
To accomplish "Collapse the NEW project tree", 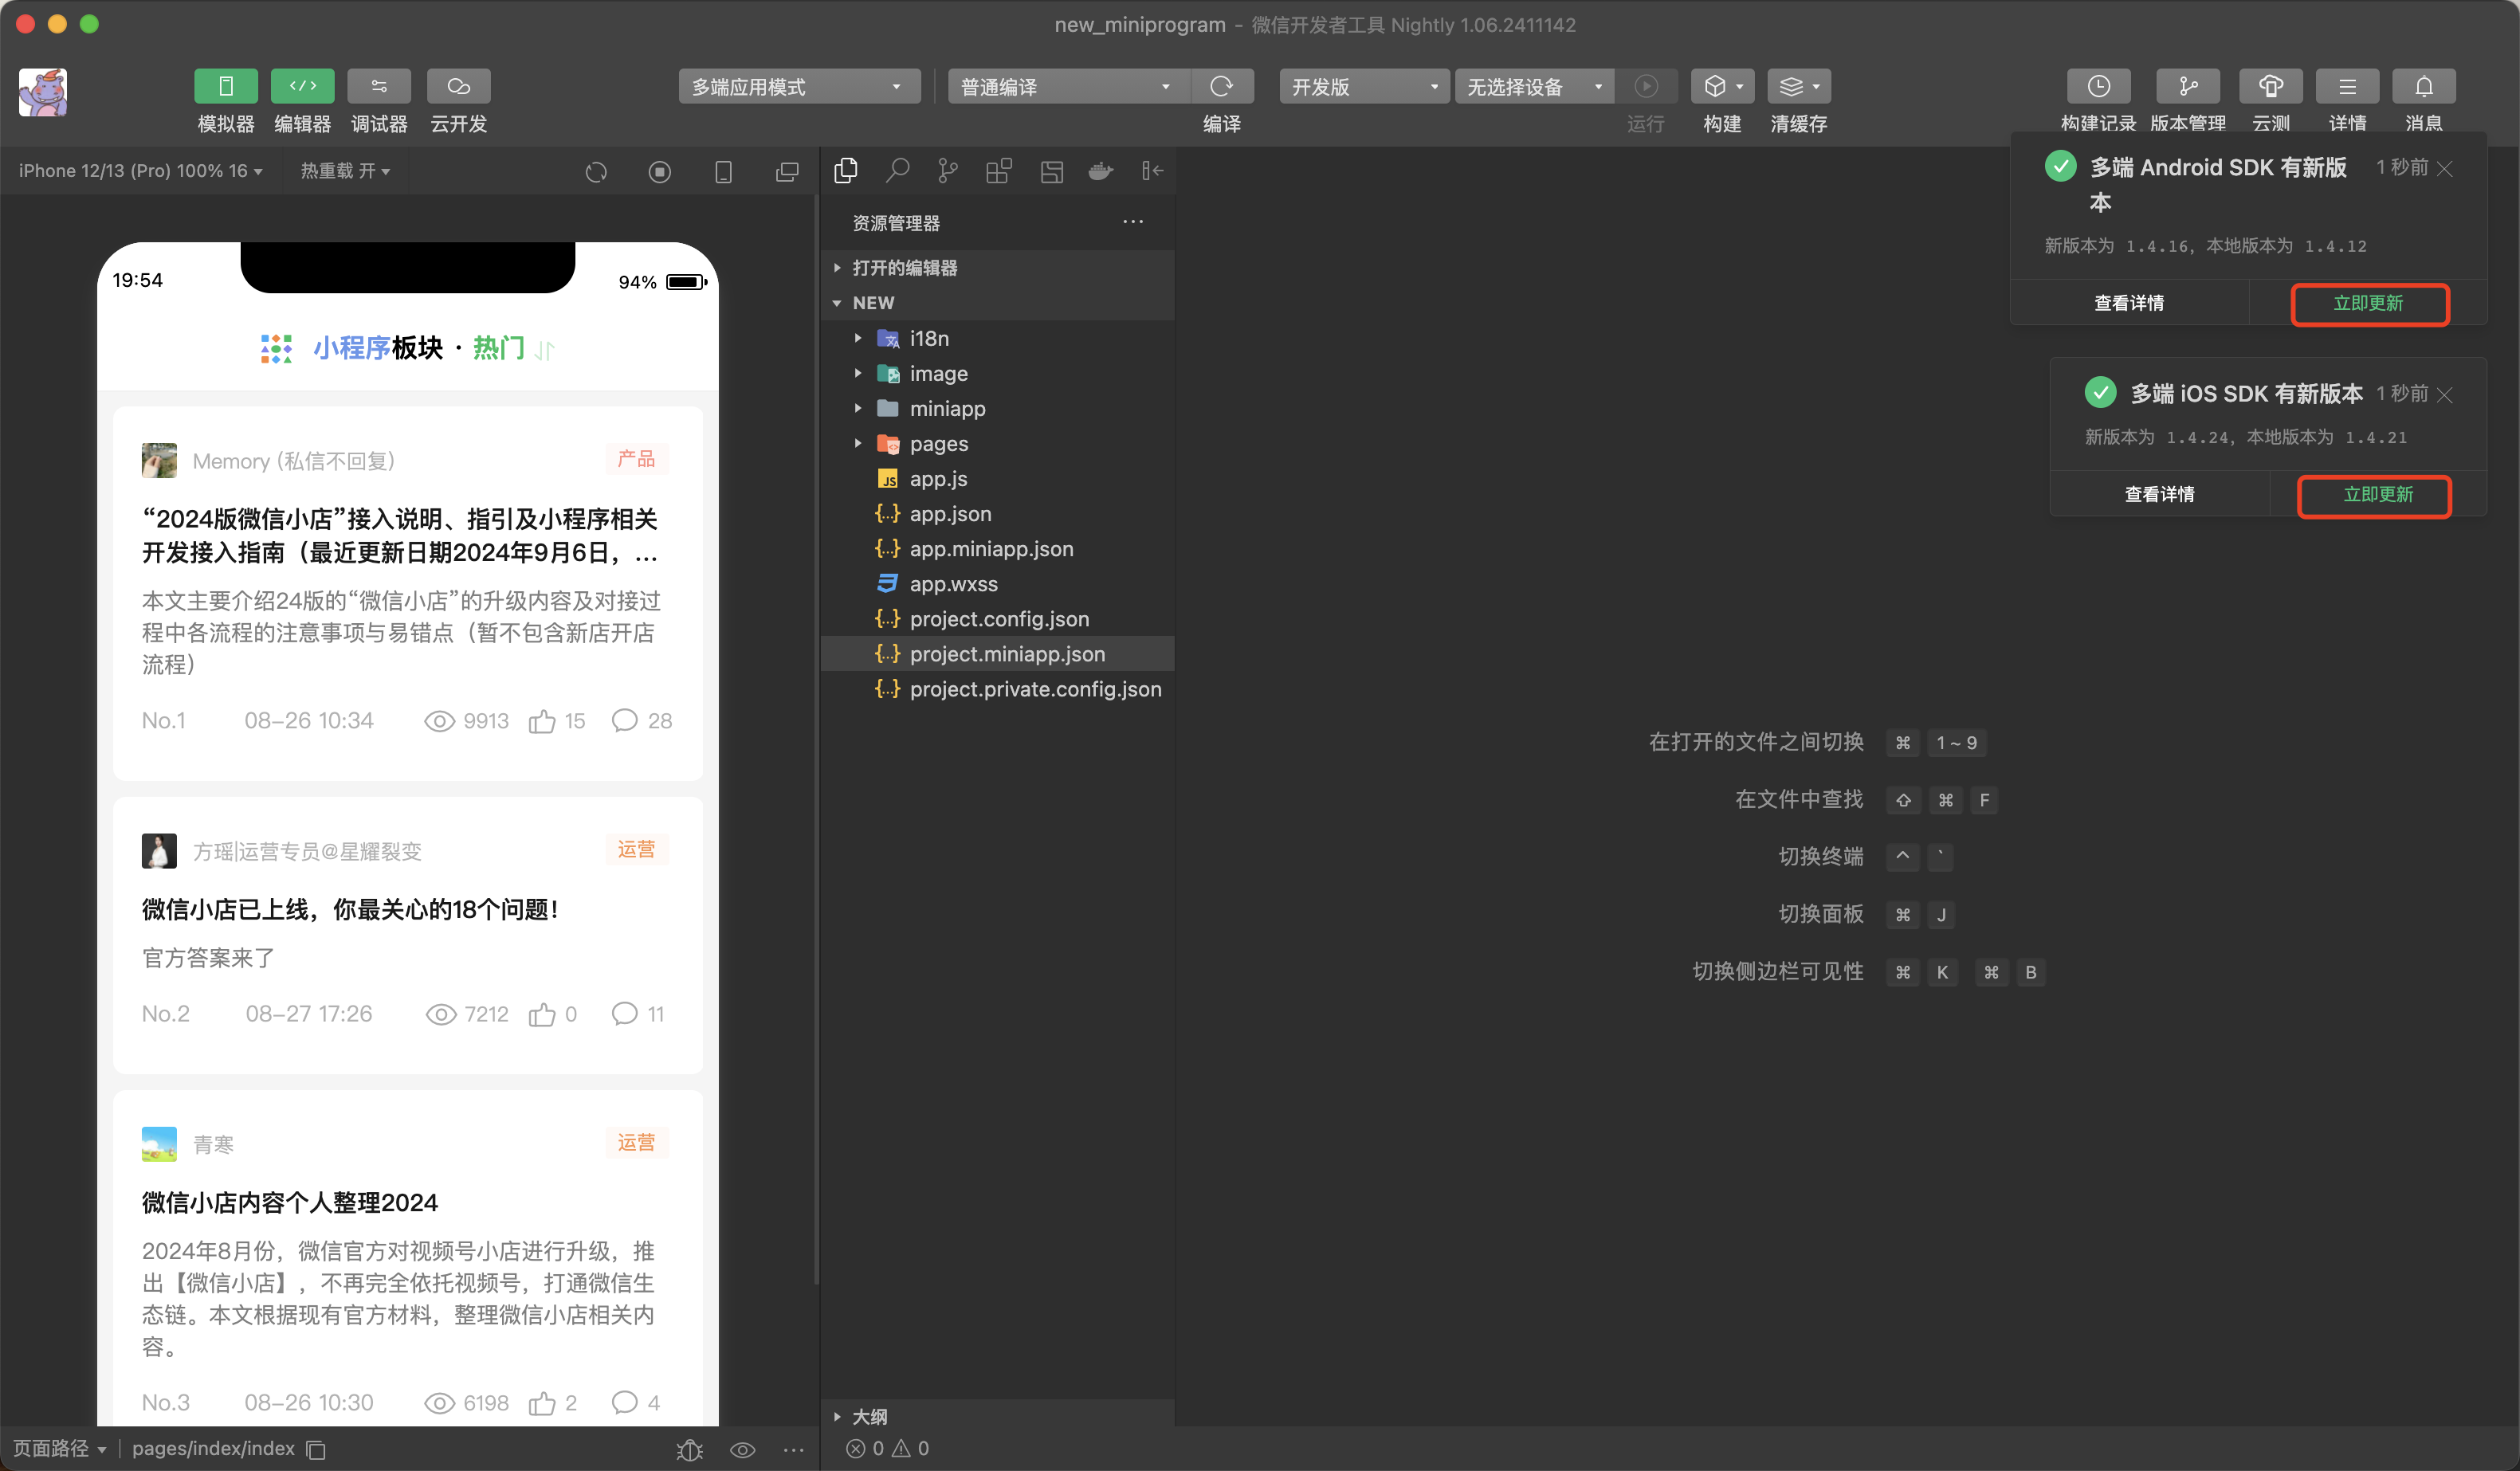I will click(997, 303).
